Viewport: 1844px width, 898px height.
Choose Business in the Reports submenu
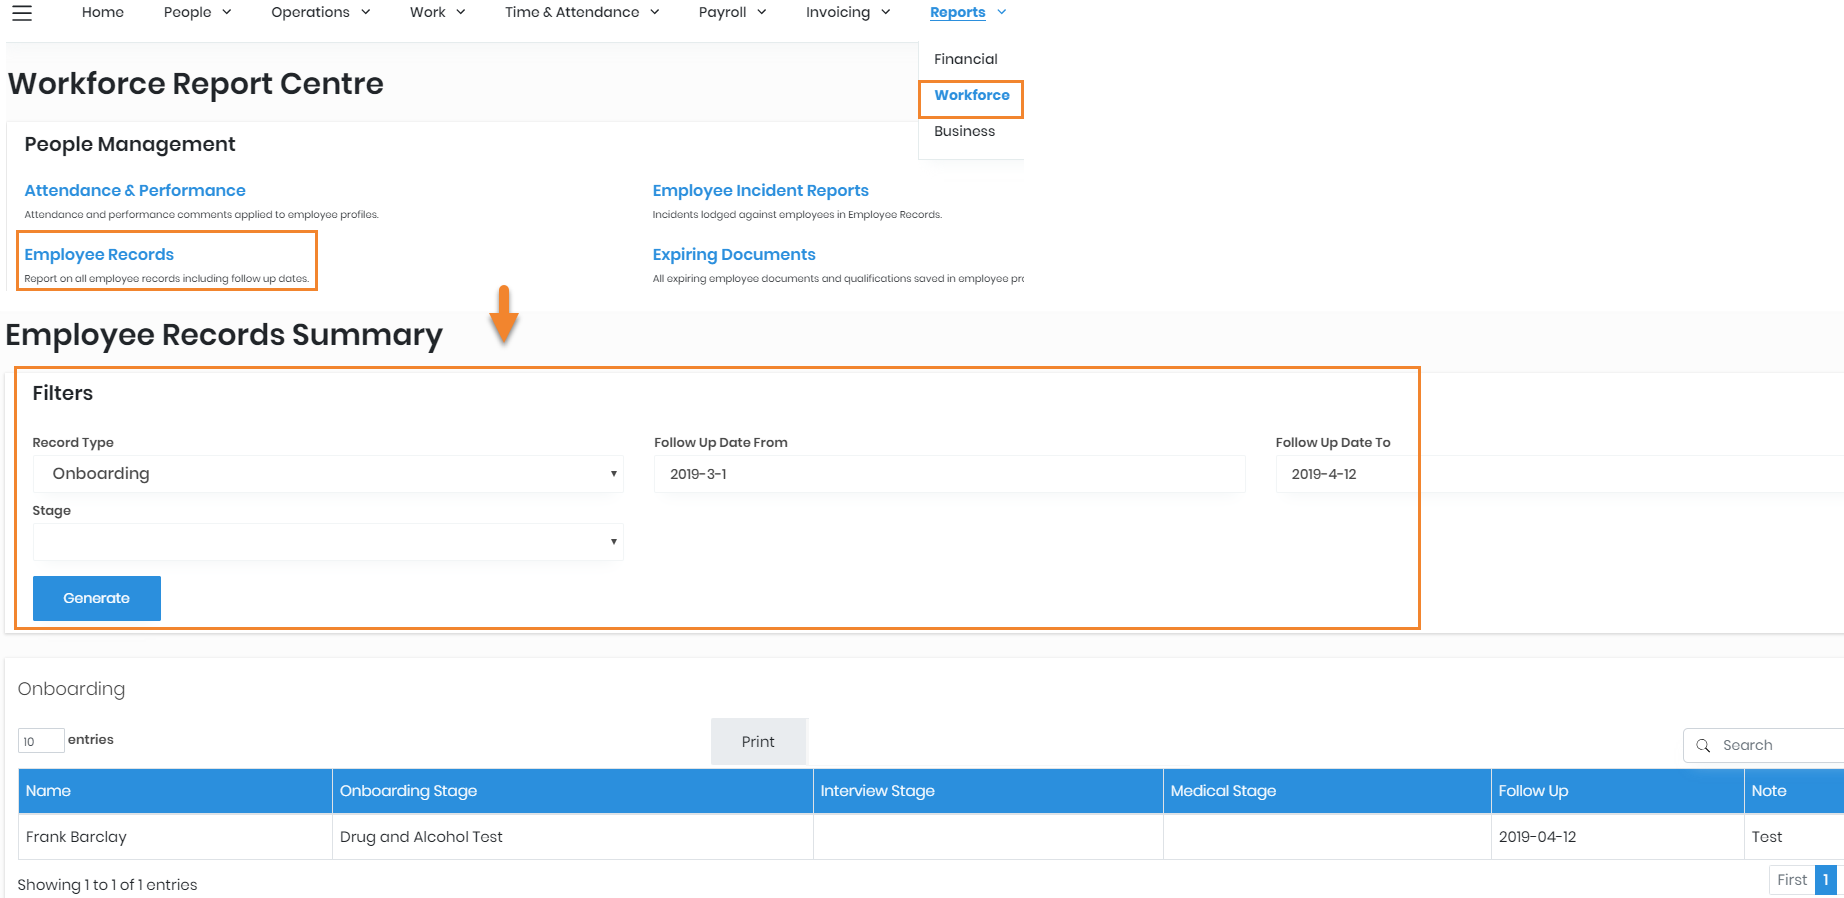click(964, 131)
